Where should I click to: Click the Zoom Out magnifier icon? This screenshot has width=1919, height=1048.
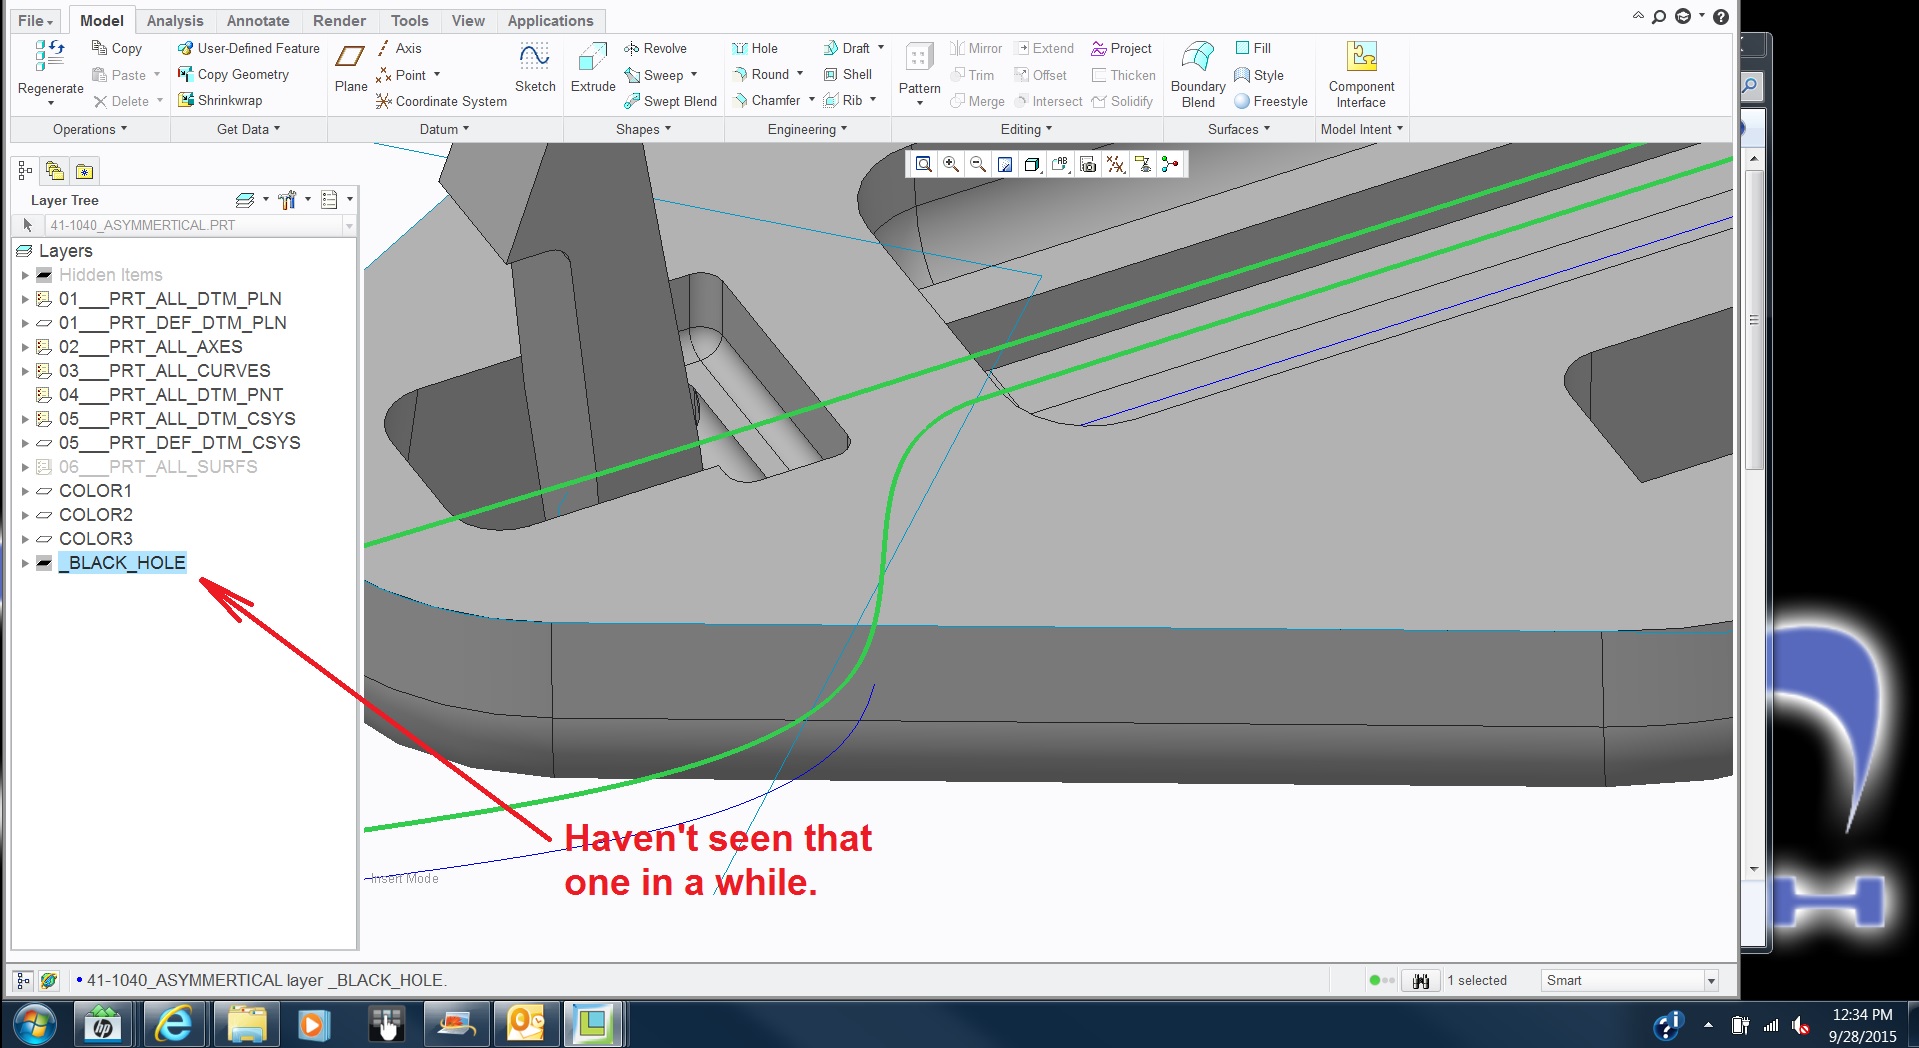tap(978, 164)
